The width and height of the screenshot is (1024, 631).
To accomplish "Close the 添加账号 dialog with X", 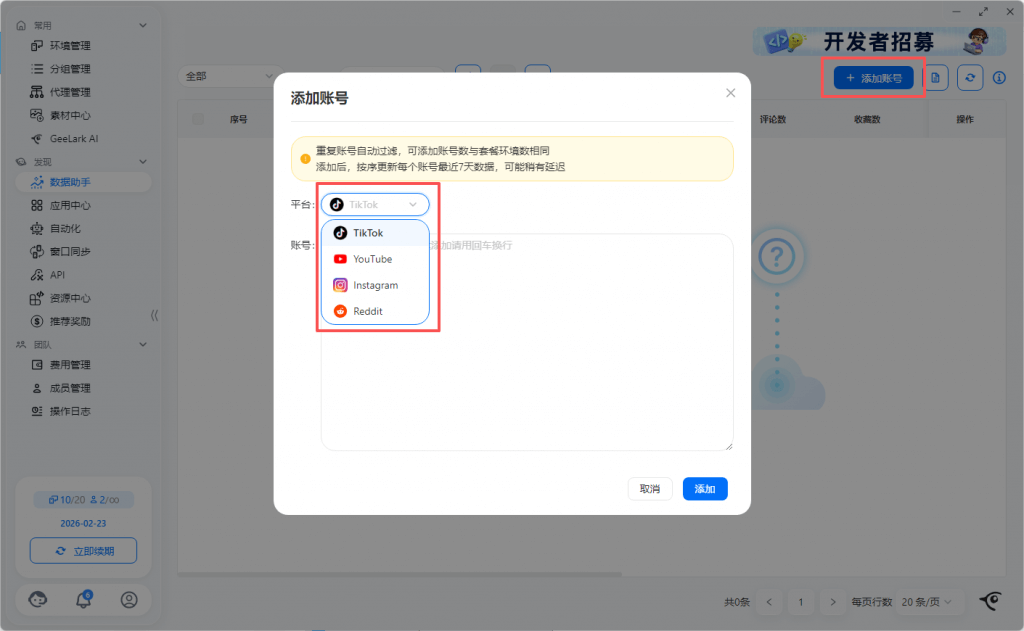I will [x=730, y=93].
